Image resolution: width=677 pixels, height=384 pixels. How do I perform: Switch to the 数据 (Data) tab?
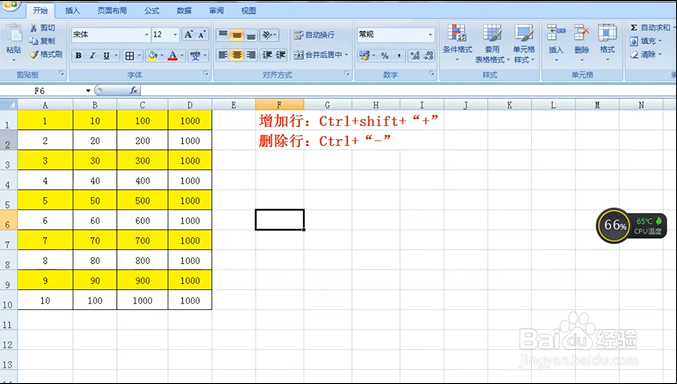(x=184, y=10)
